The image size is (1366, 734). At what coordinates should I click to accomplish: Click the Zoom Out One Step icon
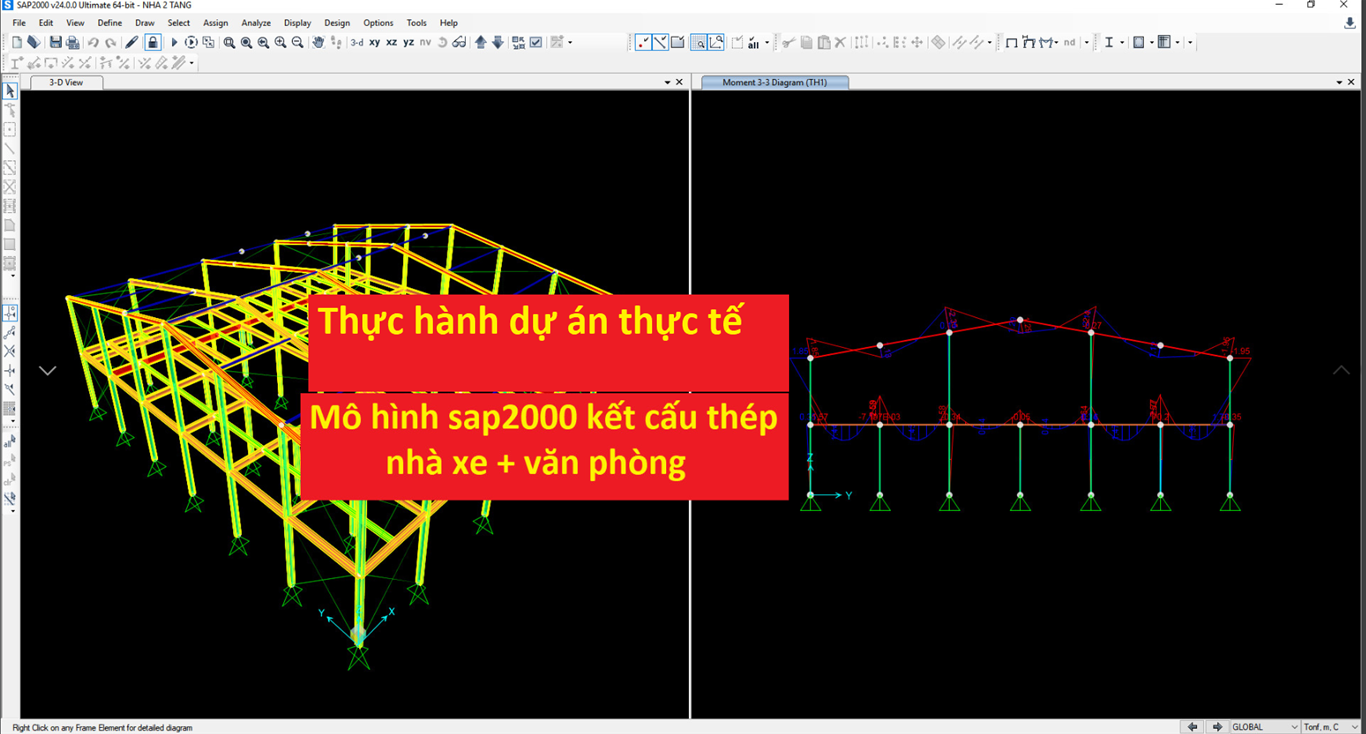pos(297,42)
